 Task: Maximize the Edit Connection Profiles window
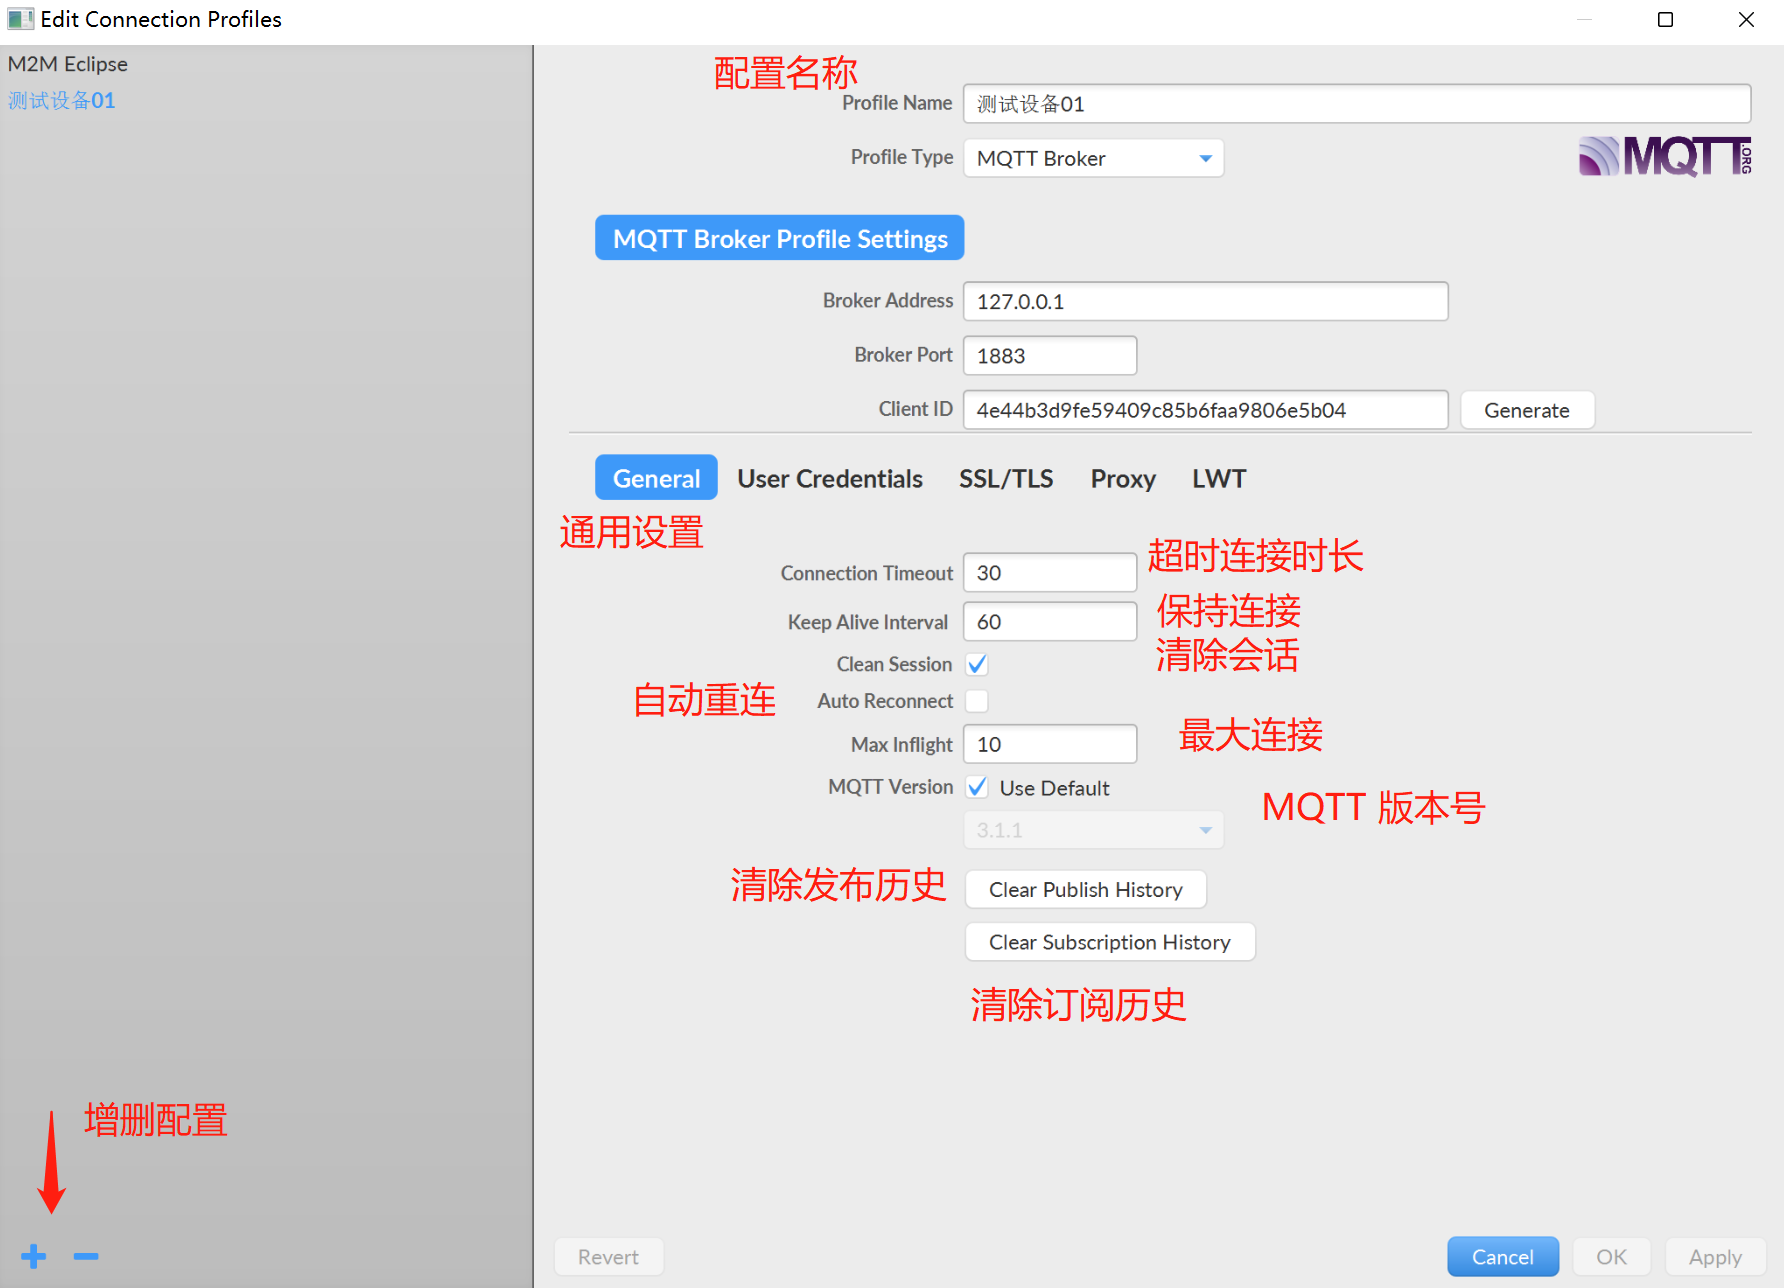click(x=1665, y=20)
